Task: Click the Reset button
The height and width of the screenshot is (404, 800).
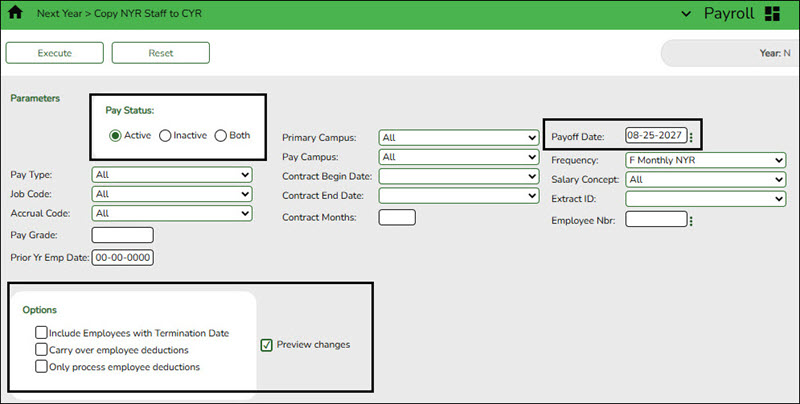Action: [161, 53]
